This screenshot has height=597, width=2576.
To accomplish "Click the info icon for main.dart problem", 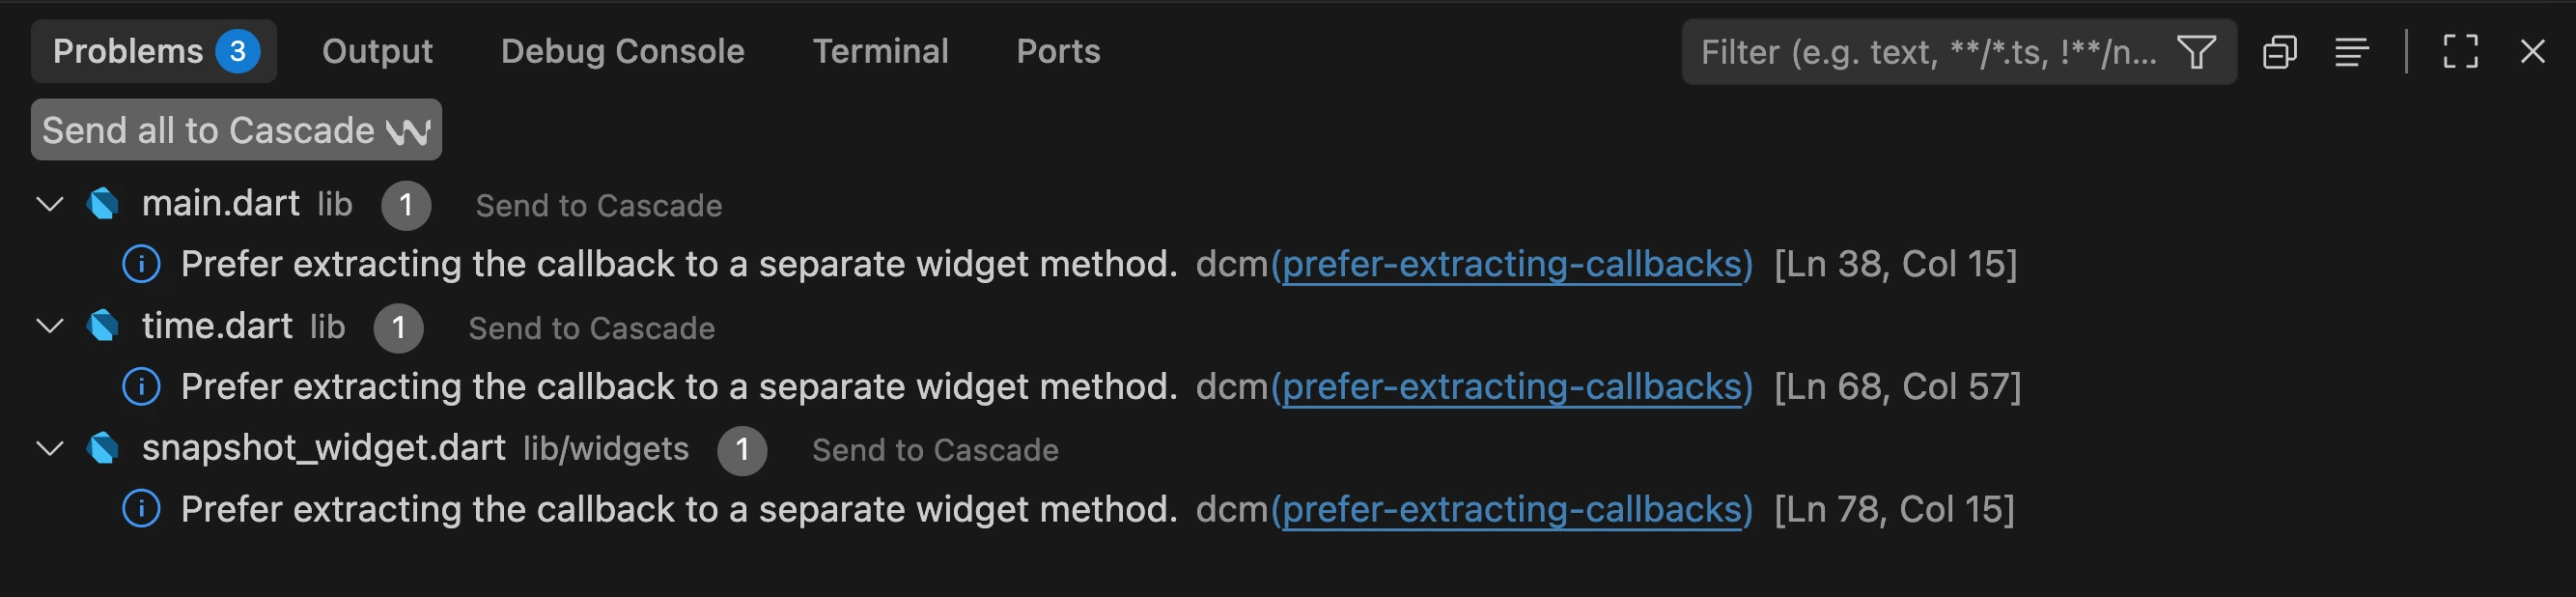I will click(x=141, y=264).
